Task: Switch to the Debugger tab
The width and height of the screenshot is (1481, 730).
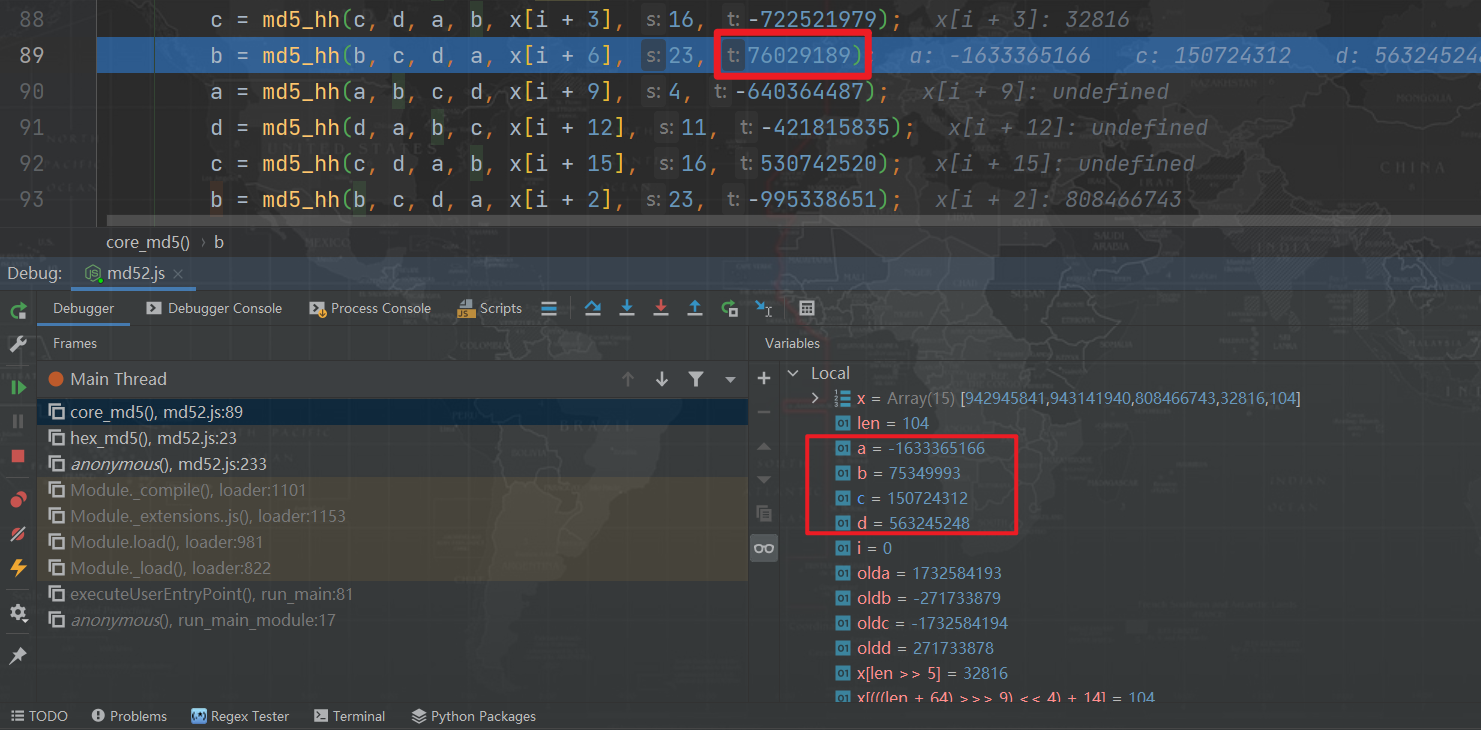Action: (84, 308)
